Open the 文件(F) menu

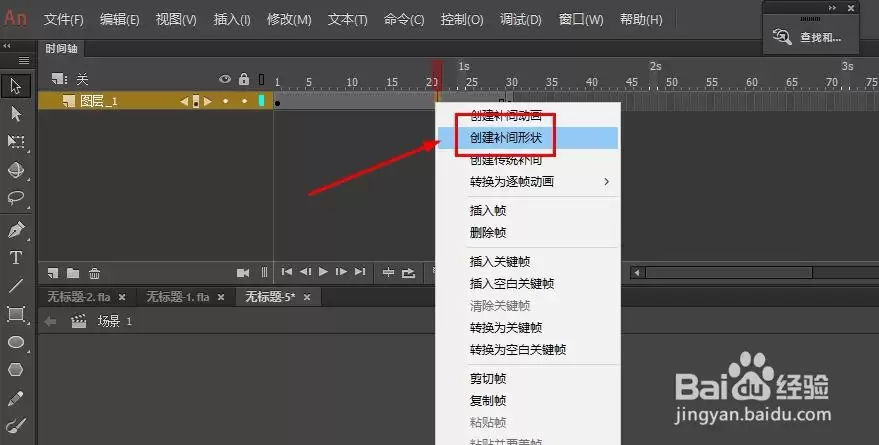click(x=63, y=20)
